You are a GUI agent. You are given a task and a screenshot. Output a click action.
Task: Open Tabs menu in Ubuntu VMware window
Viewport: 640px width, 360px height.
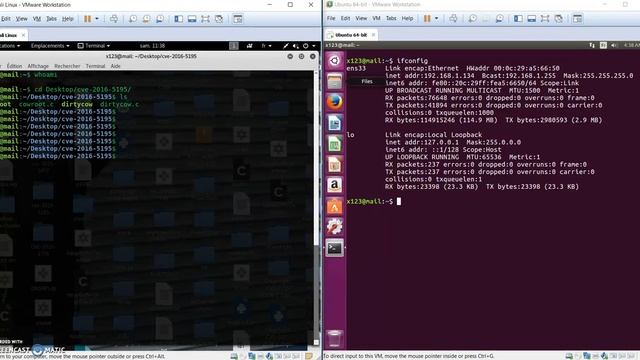click(391, 18)
